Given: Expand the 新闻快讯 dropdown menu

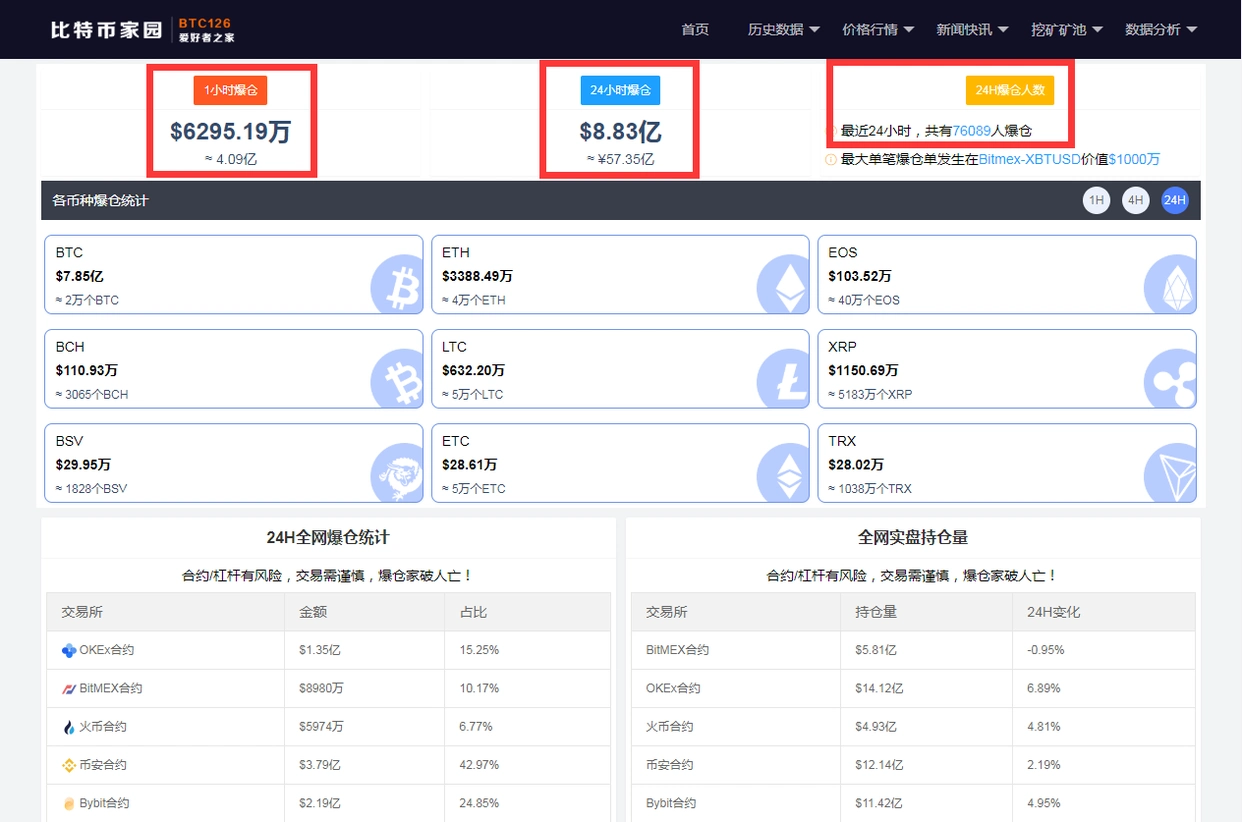Looking at the screenshot, I should click(972, 29).
